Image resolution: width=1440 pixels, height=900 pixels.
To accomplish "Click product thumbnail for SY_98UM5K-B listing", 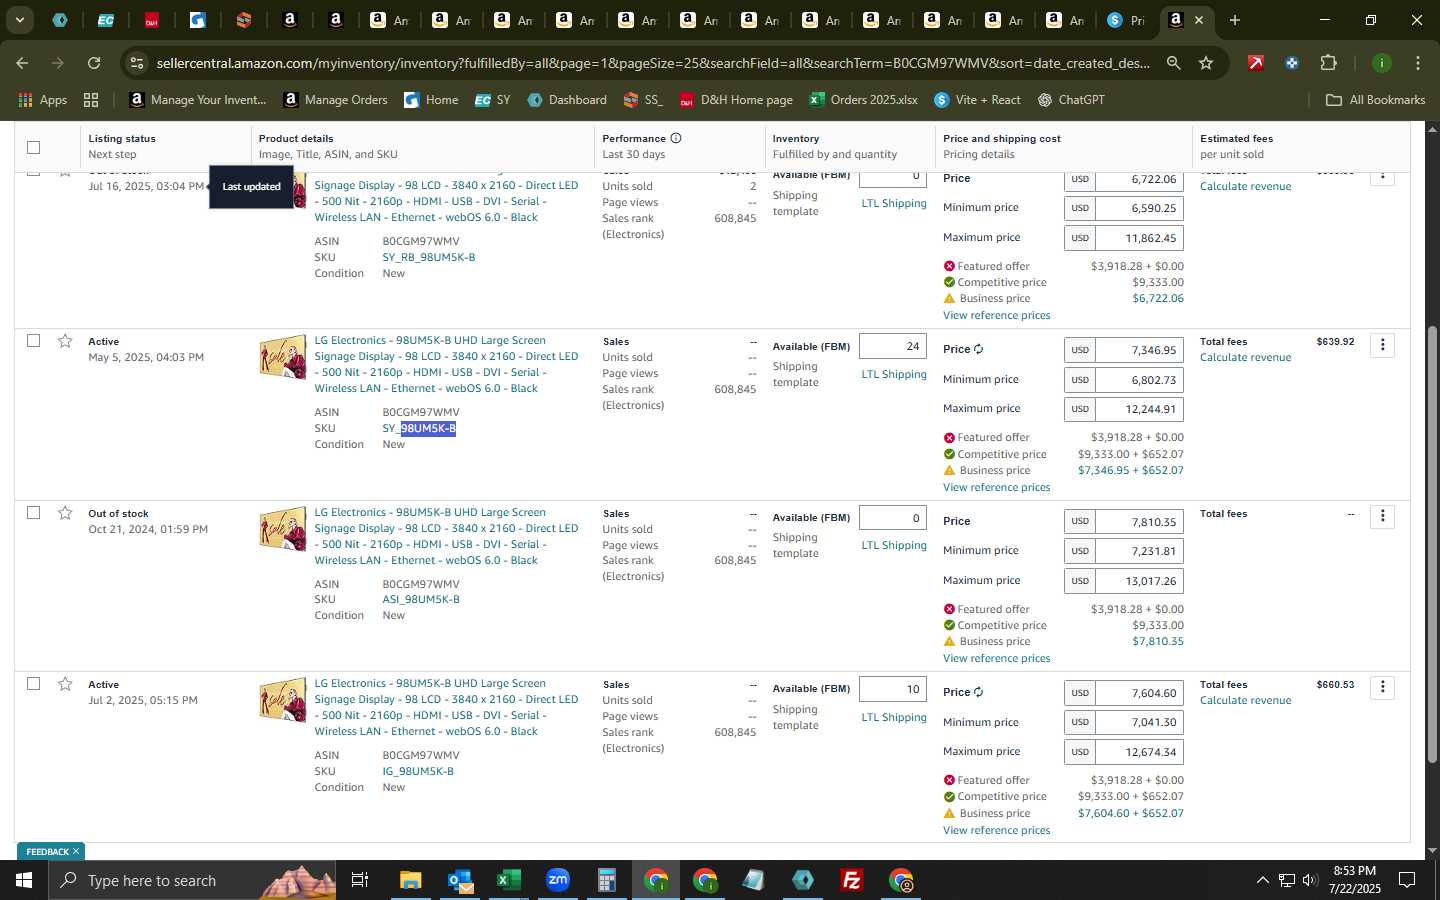I will [283, 358].
